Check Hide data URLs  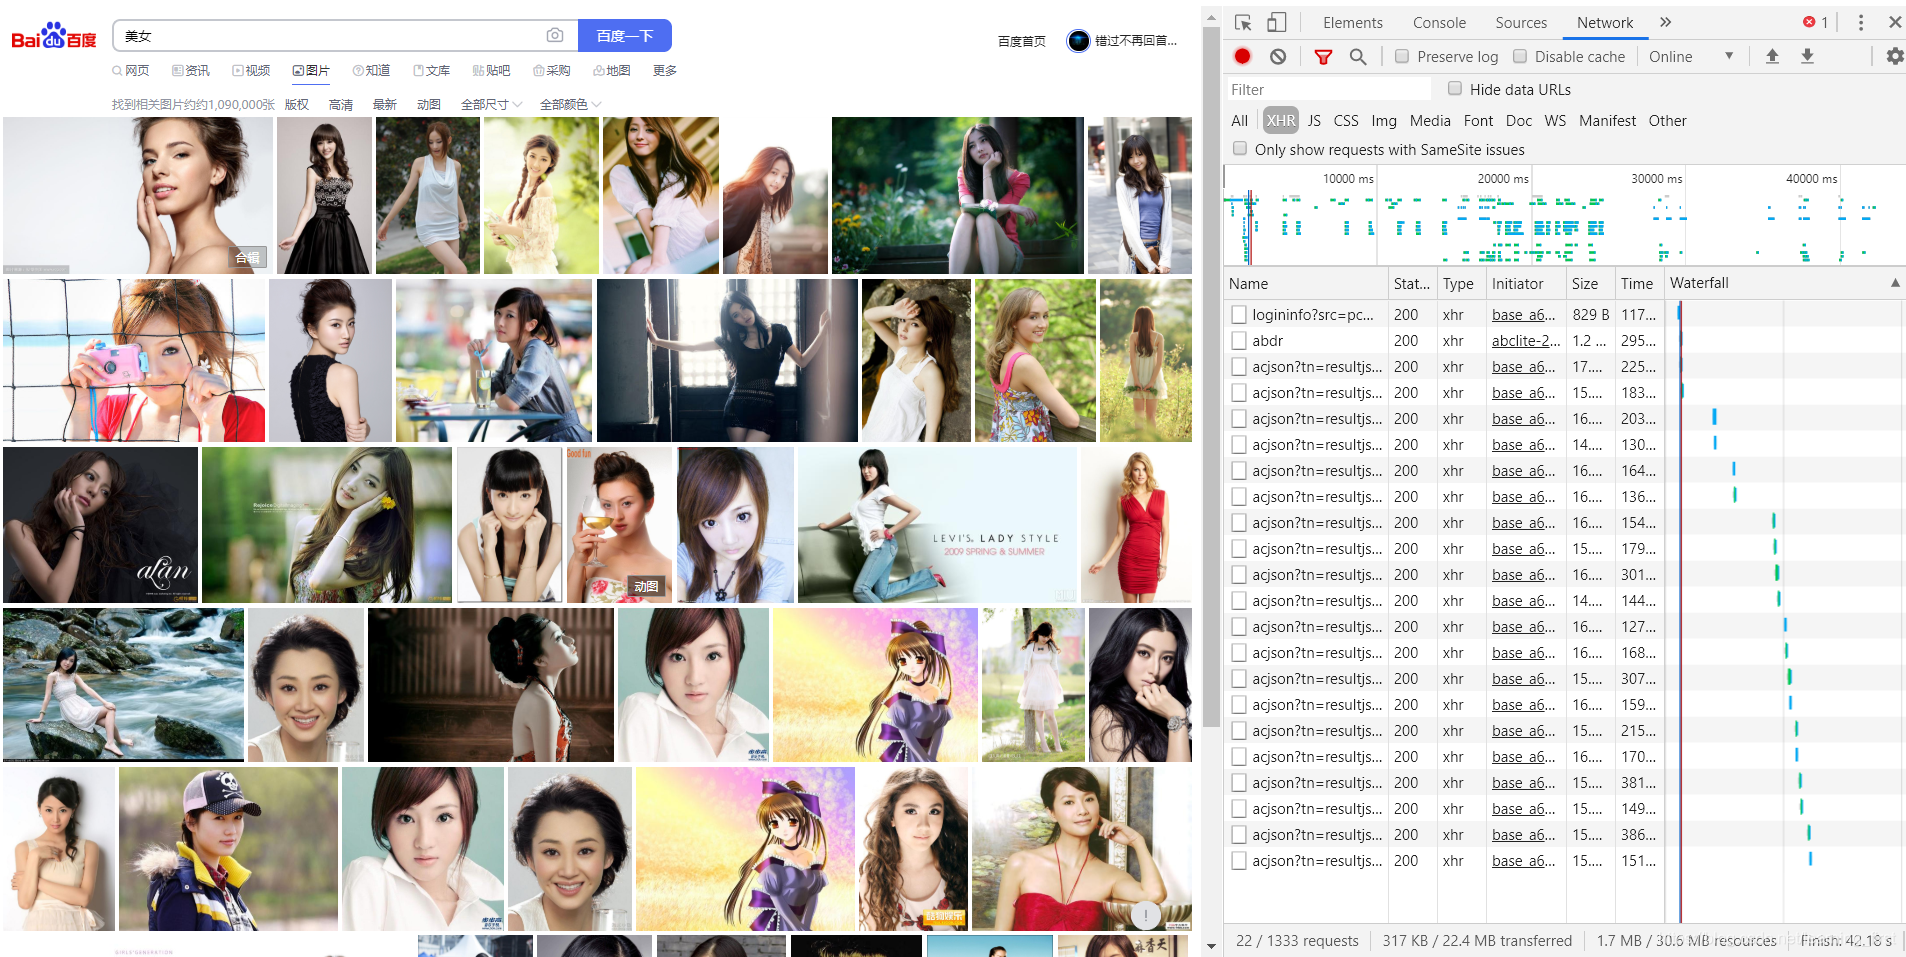point(1455,89)
